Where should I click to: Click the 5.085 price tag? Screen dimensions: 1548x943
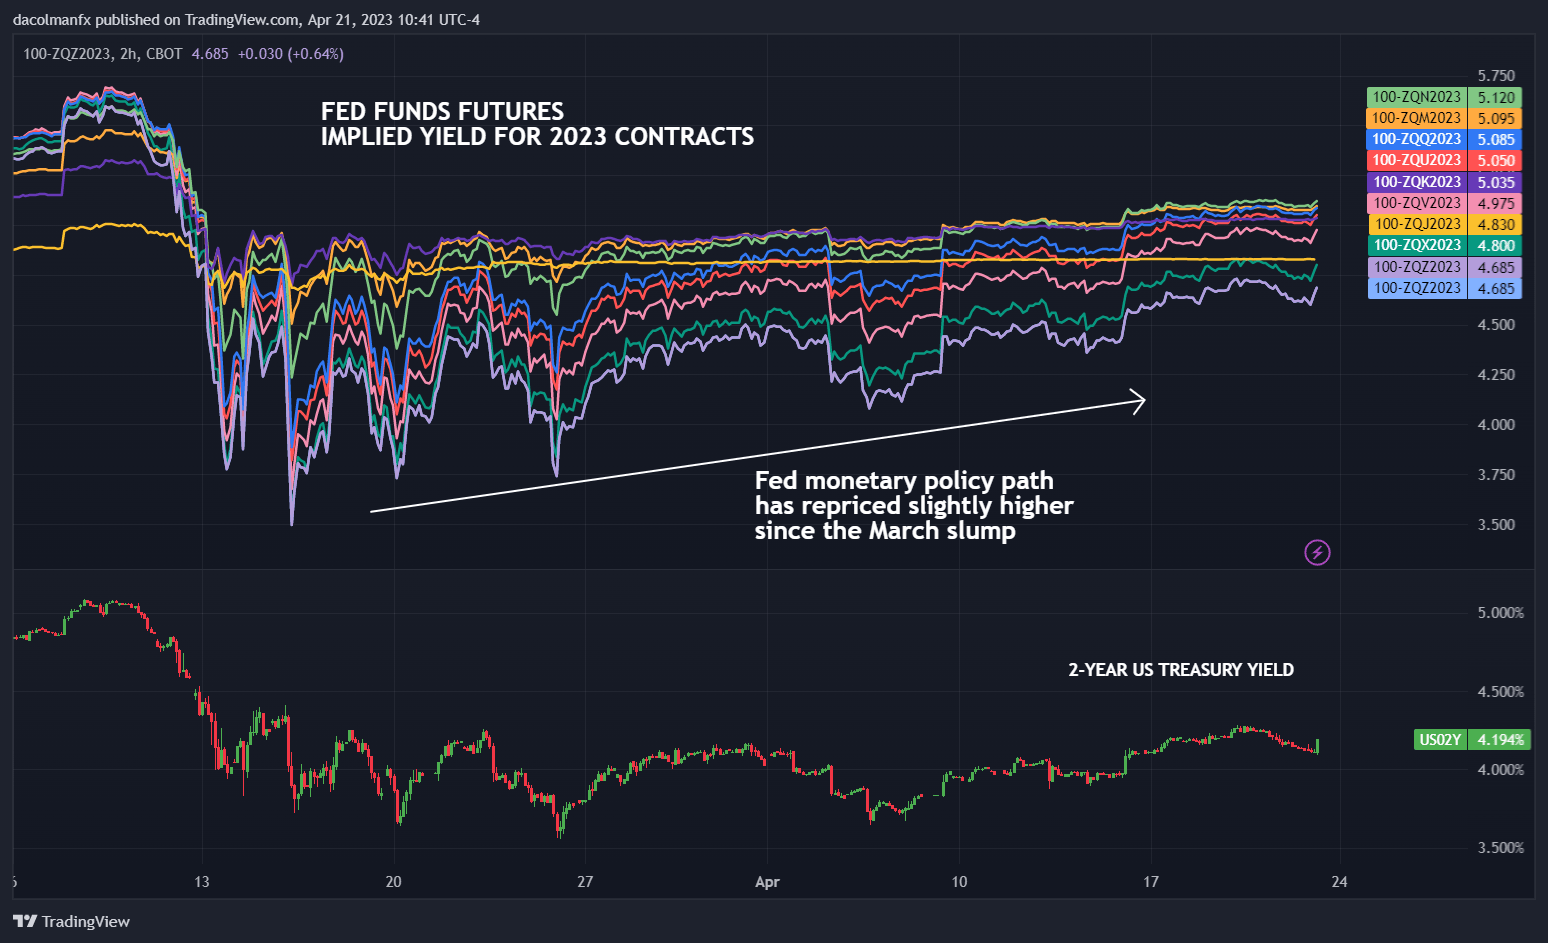click(1495, 139)
